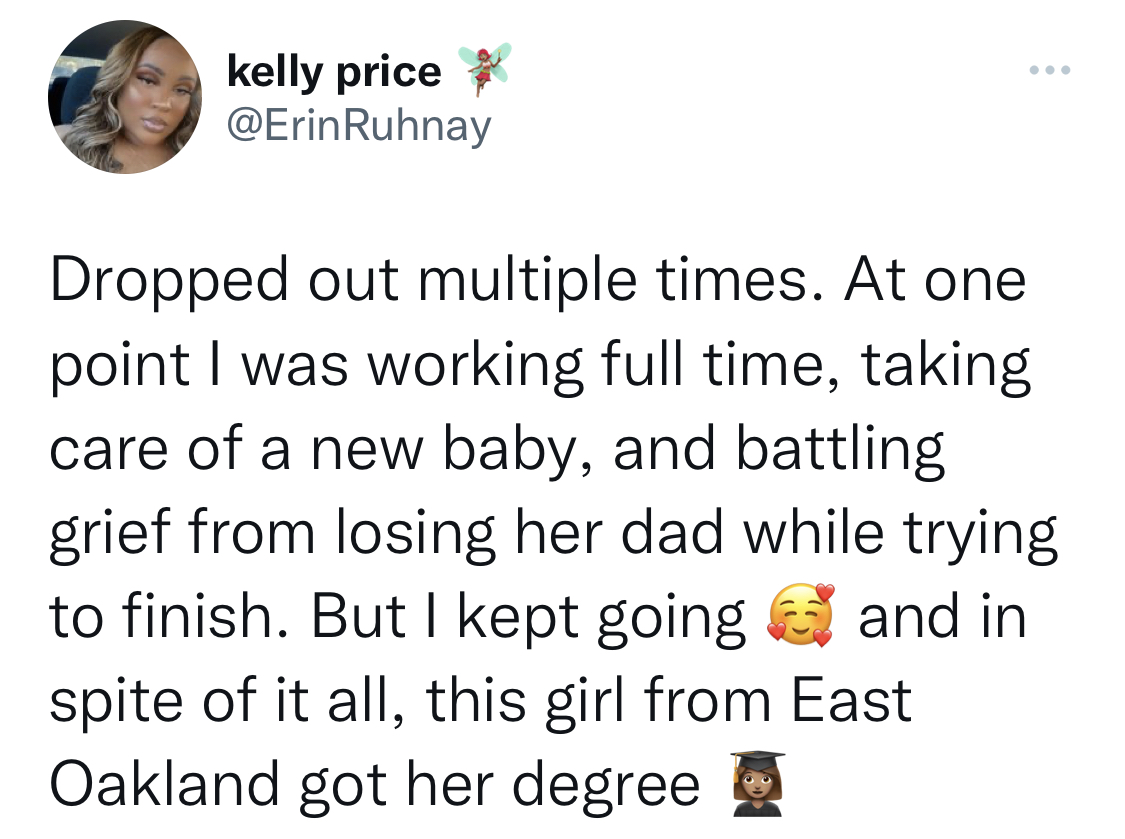Click the phrase "But I kept going"

click(528, 617)
